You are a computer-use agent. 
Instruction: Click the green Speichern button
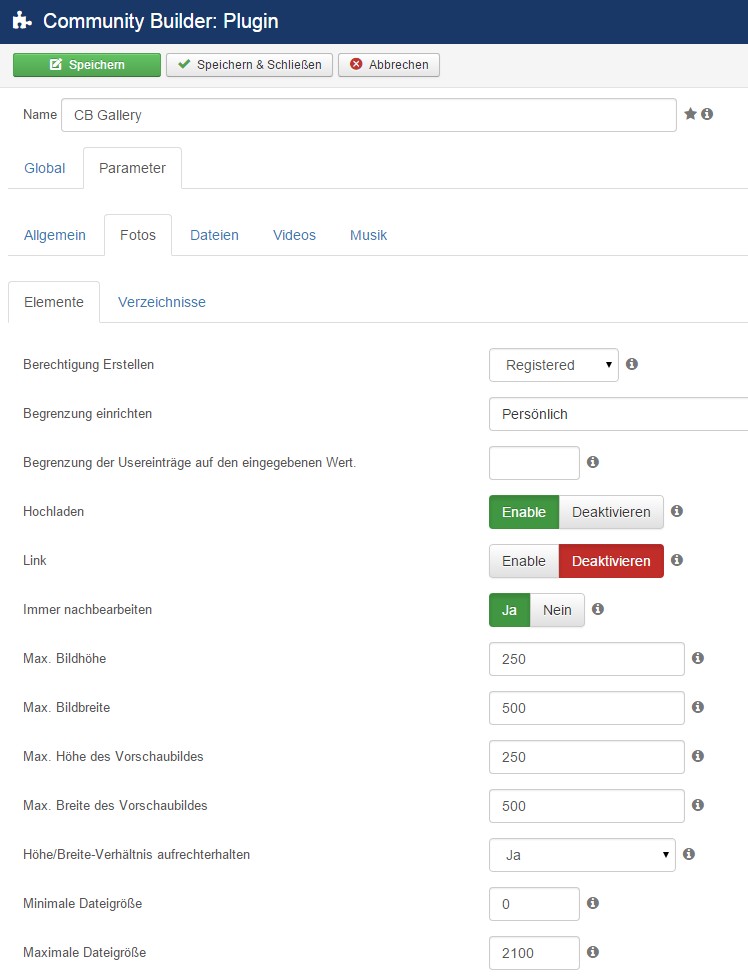click(x=87, y=65)
